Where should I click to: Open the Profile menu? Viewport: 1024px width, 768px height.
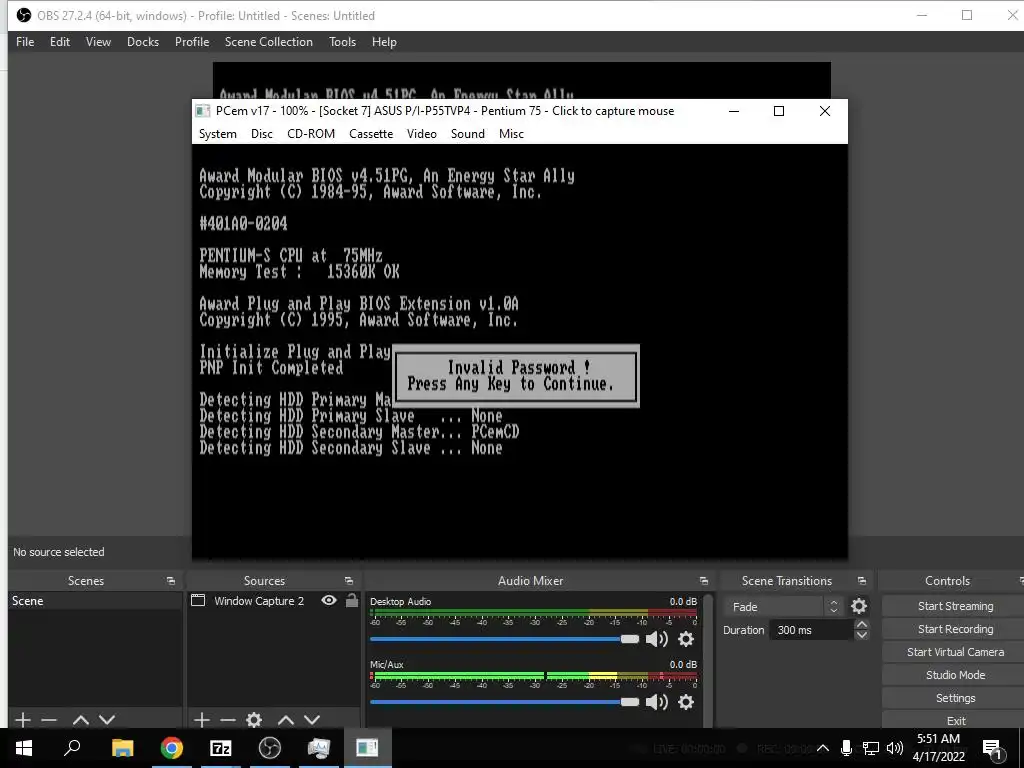click(191, 42)
